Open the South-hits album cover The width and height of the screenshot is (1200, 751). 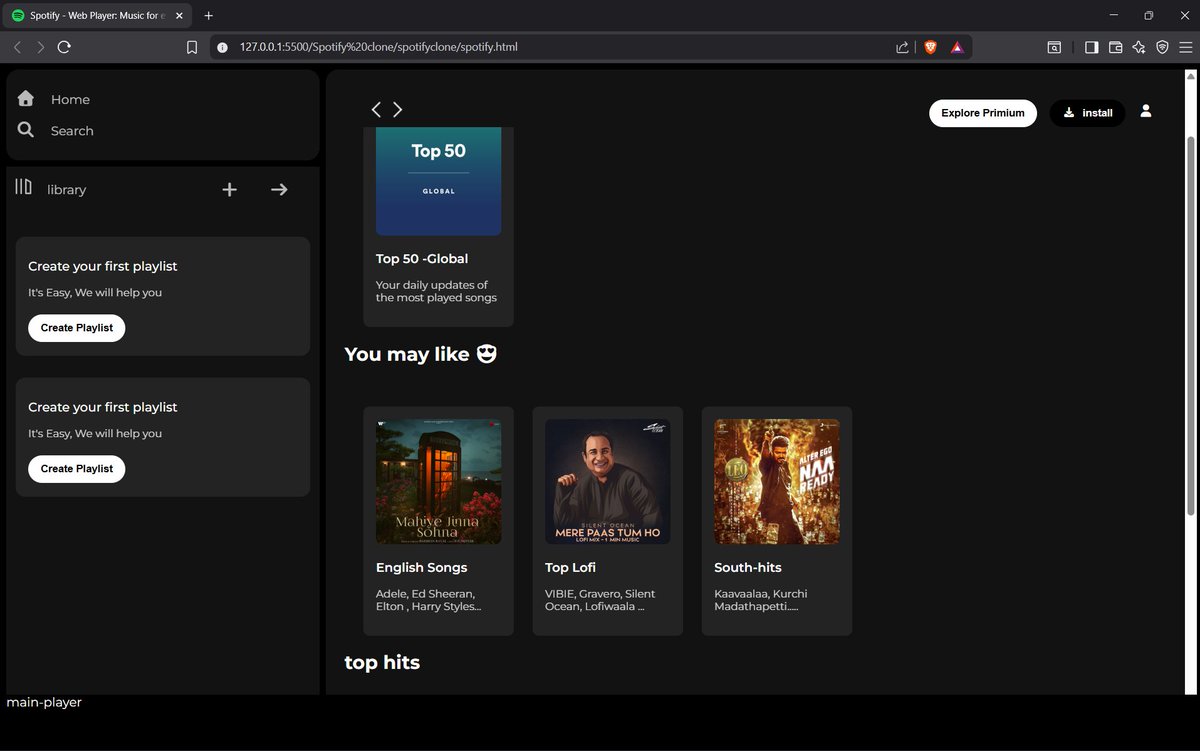pyautogui.click(x=777, y=482)
